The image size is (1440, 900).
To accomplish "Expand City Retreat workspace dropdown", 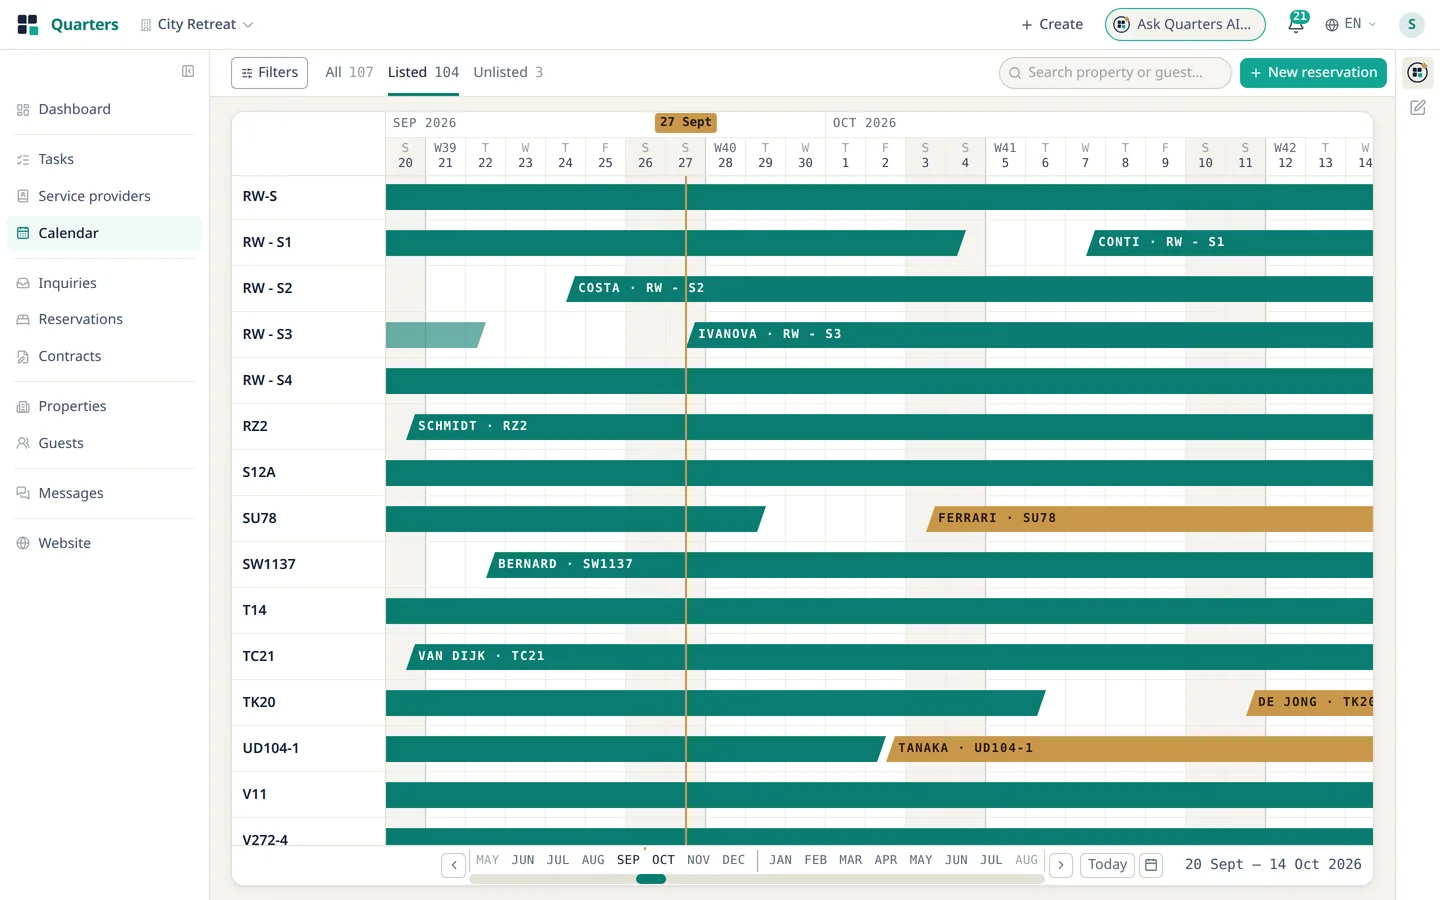I will pyautogui.click(x=197, y=24).
